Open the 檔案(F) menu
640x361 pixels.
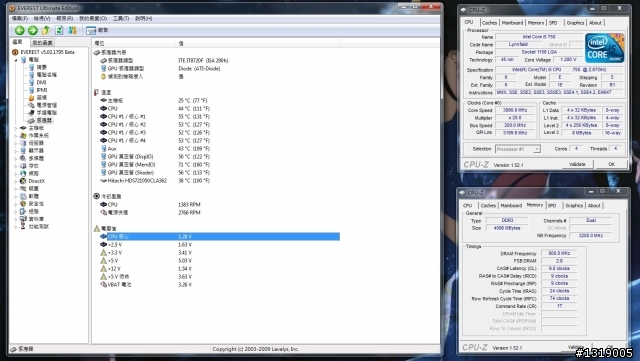(x=20, y=18)
